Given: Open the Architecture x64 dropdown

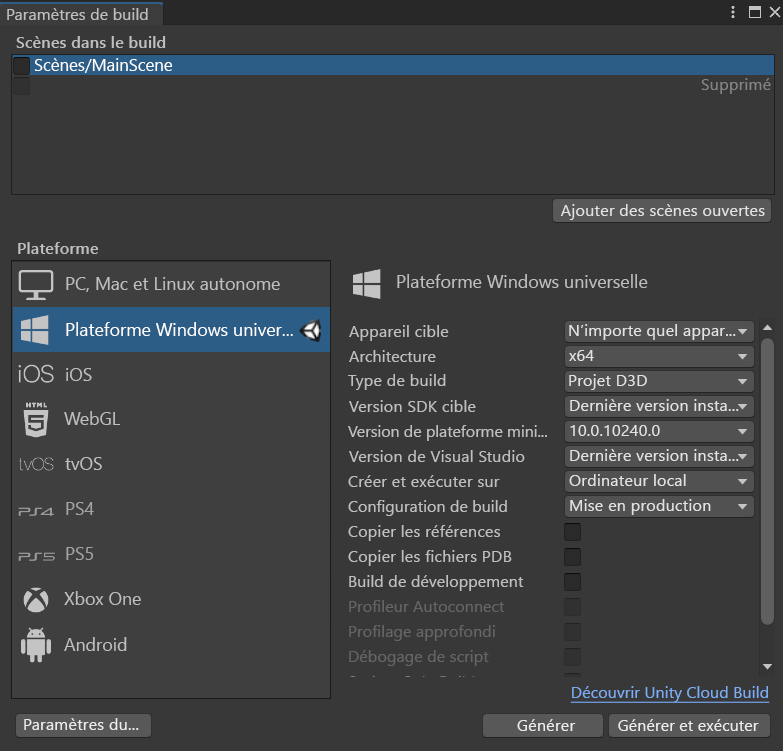Looking at the screenshot, I should (x=658, y=356).
